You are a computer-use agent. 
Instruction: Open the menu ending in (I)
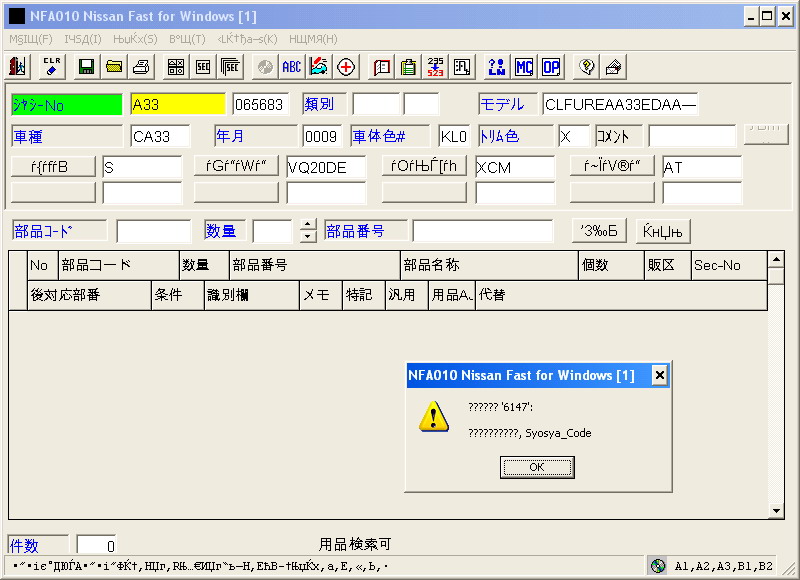point(83,39)
